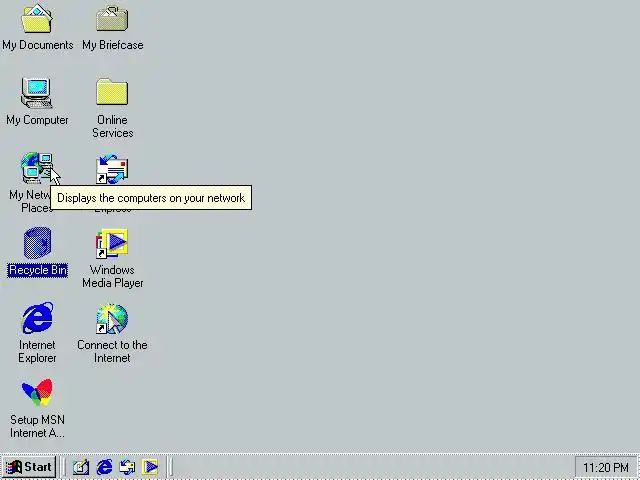Viewport: 640px width, 480px height.
Task: Click the Recycle Bin label text
Action: click(x=38, y=270)
